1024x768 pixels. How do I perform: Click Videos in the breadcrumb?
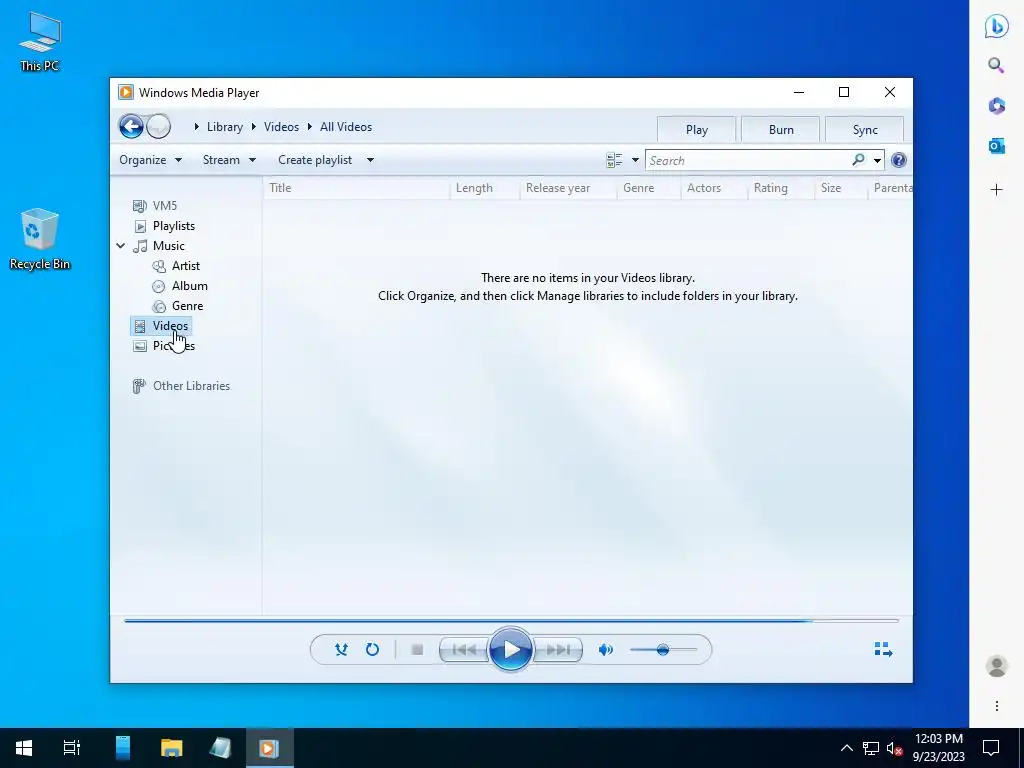pos(281,127)
